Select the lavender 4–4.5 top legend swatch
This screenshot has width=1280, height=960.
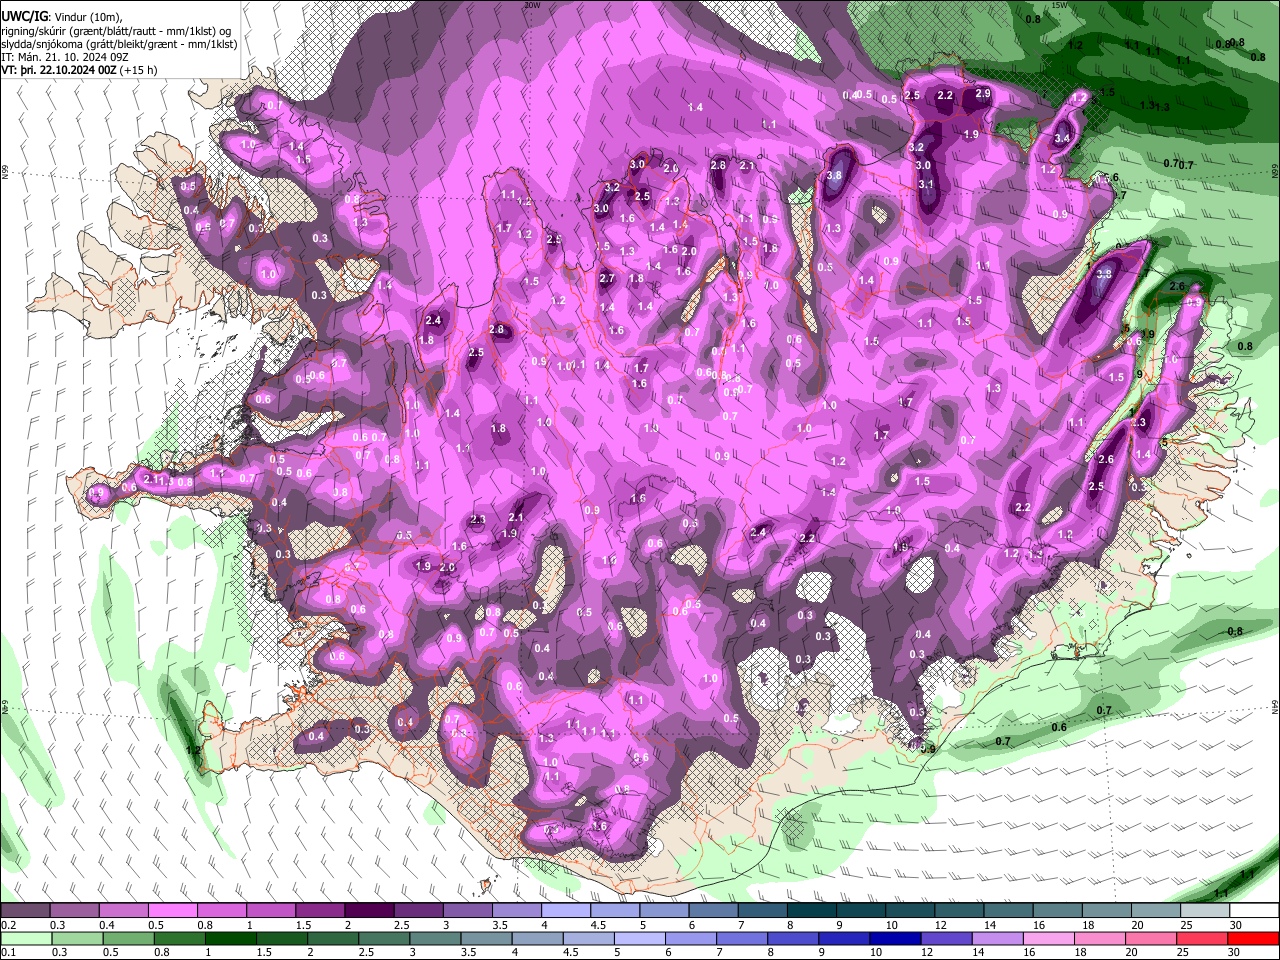coord(564,911)
